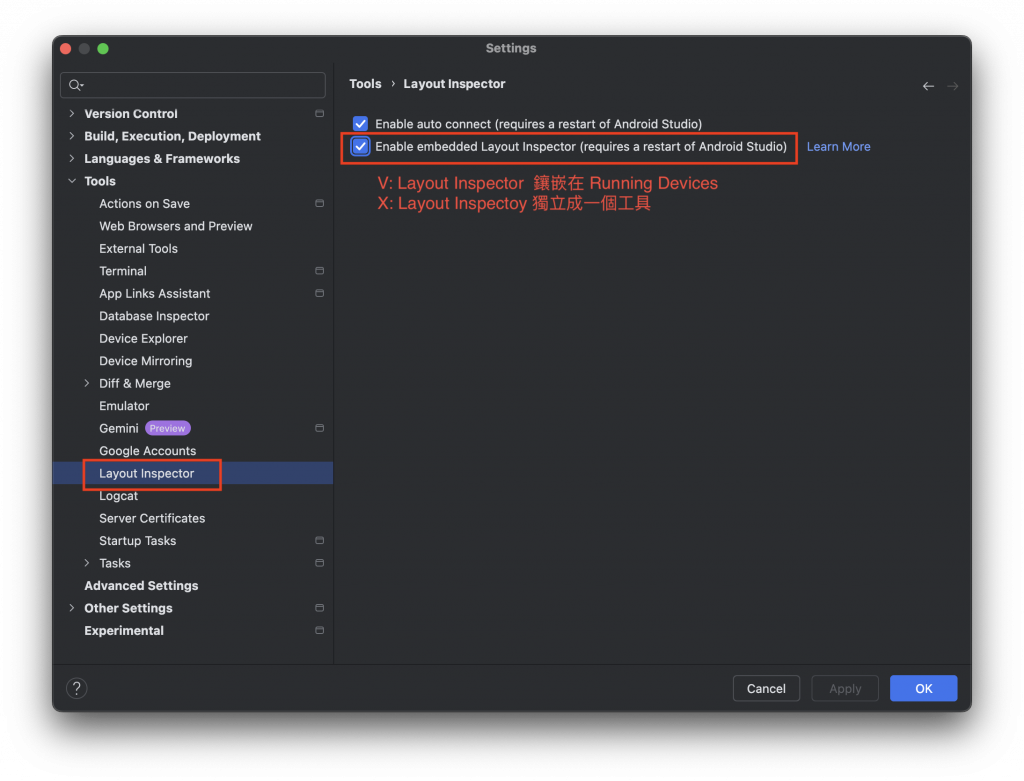Click the help question mark button
Viewport: 1024px width, 781px height.
76,688
